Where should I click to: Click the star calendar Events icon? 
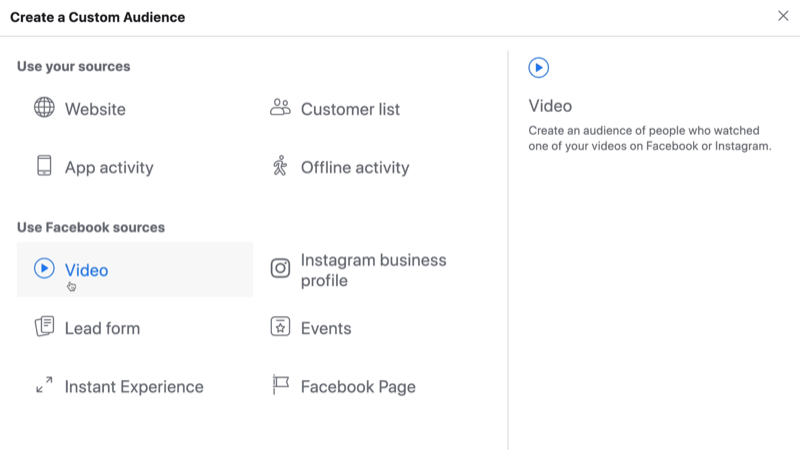pyautogui.click(x=280, y=327)
